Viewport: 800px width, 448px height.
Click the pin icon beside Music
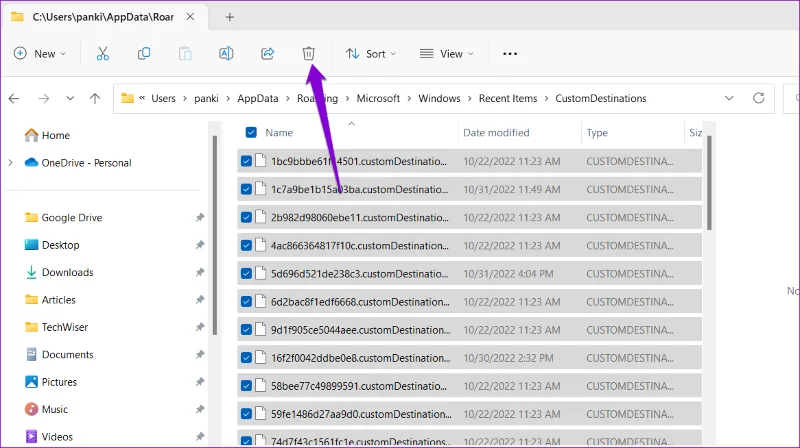pos(199,409)
